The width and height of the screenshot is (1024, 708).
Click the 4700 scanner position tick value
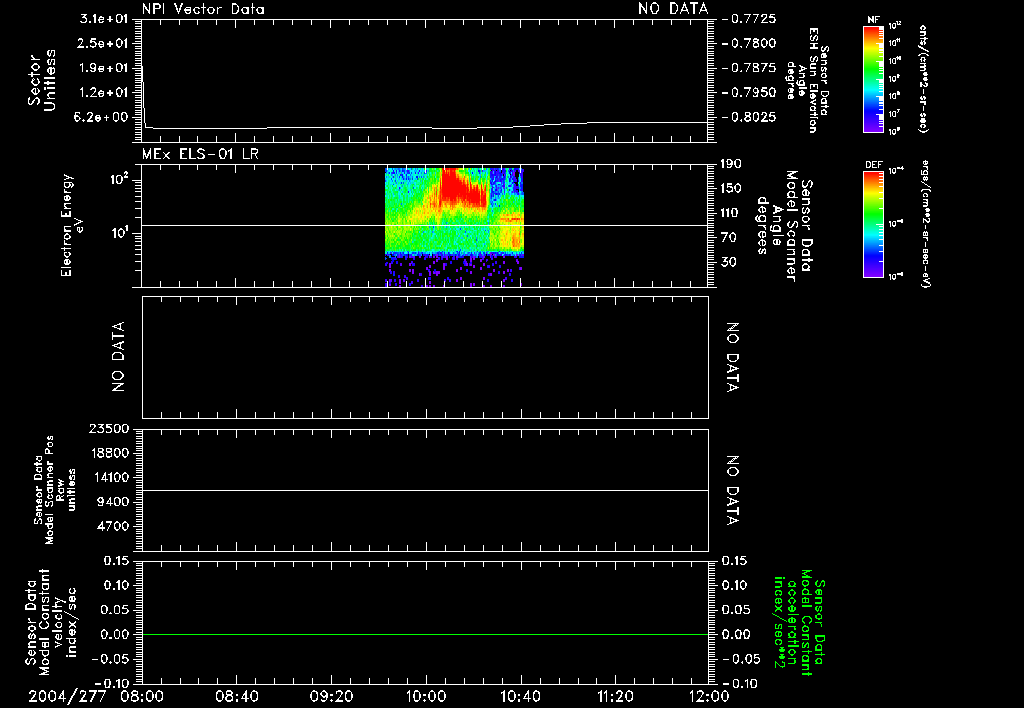(112, 526)
